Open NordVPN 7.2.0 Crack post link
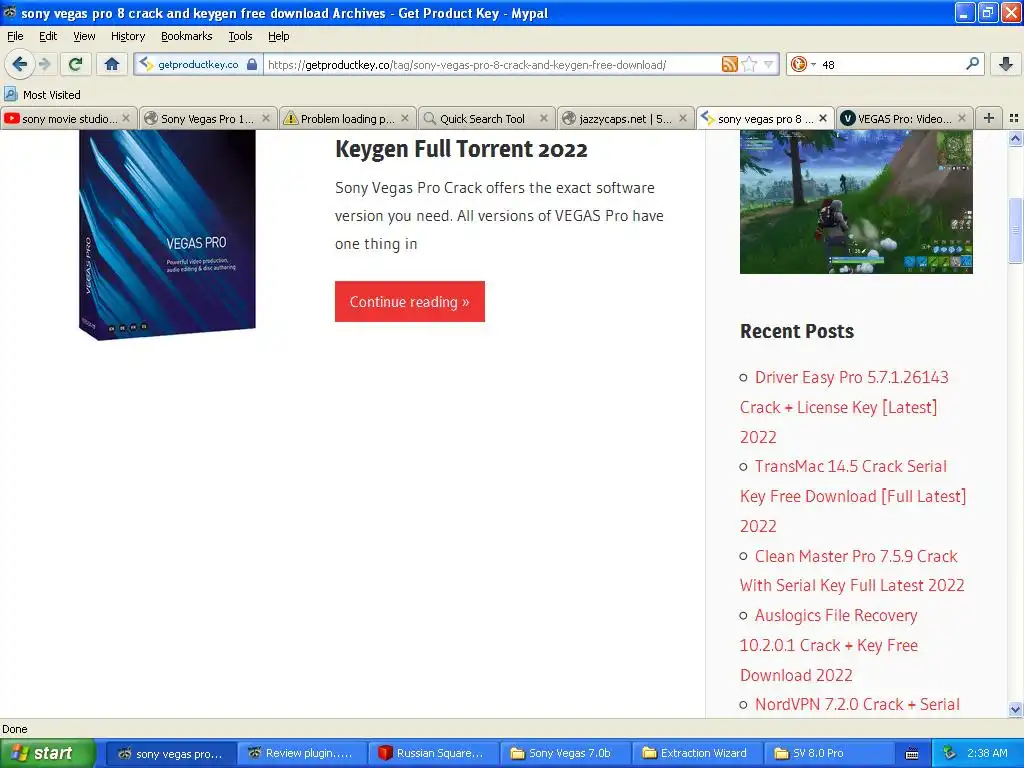 click(x=857, y=704)
